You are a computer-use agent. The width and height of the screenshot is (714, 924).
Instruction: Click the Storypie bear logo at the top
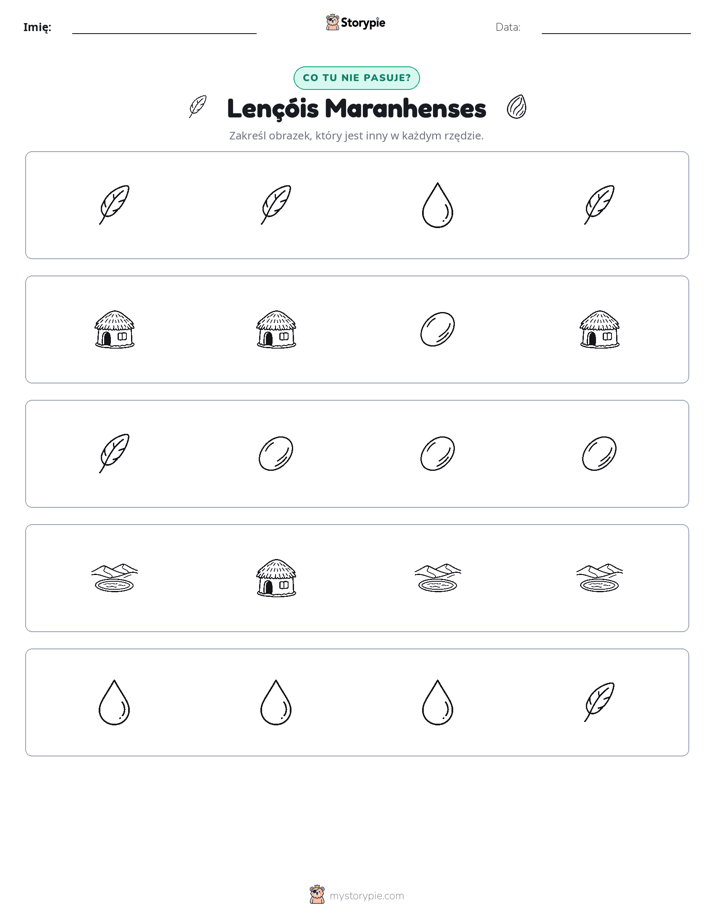pyautogui.click(x=332, y=22)
